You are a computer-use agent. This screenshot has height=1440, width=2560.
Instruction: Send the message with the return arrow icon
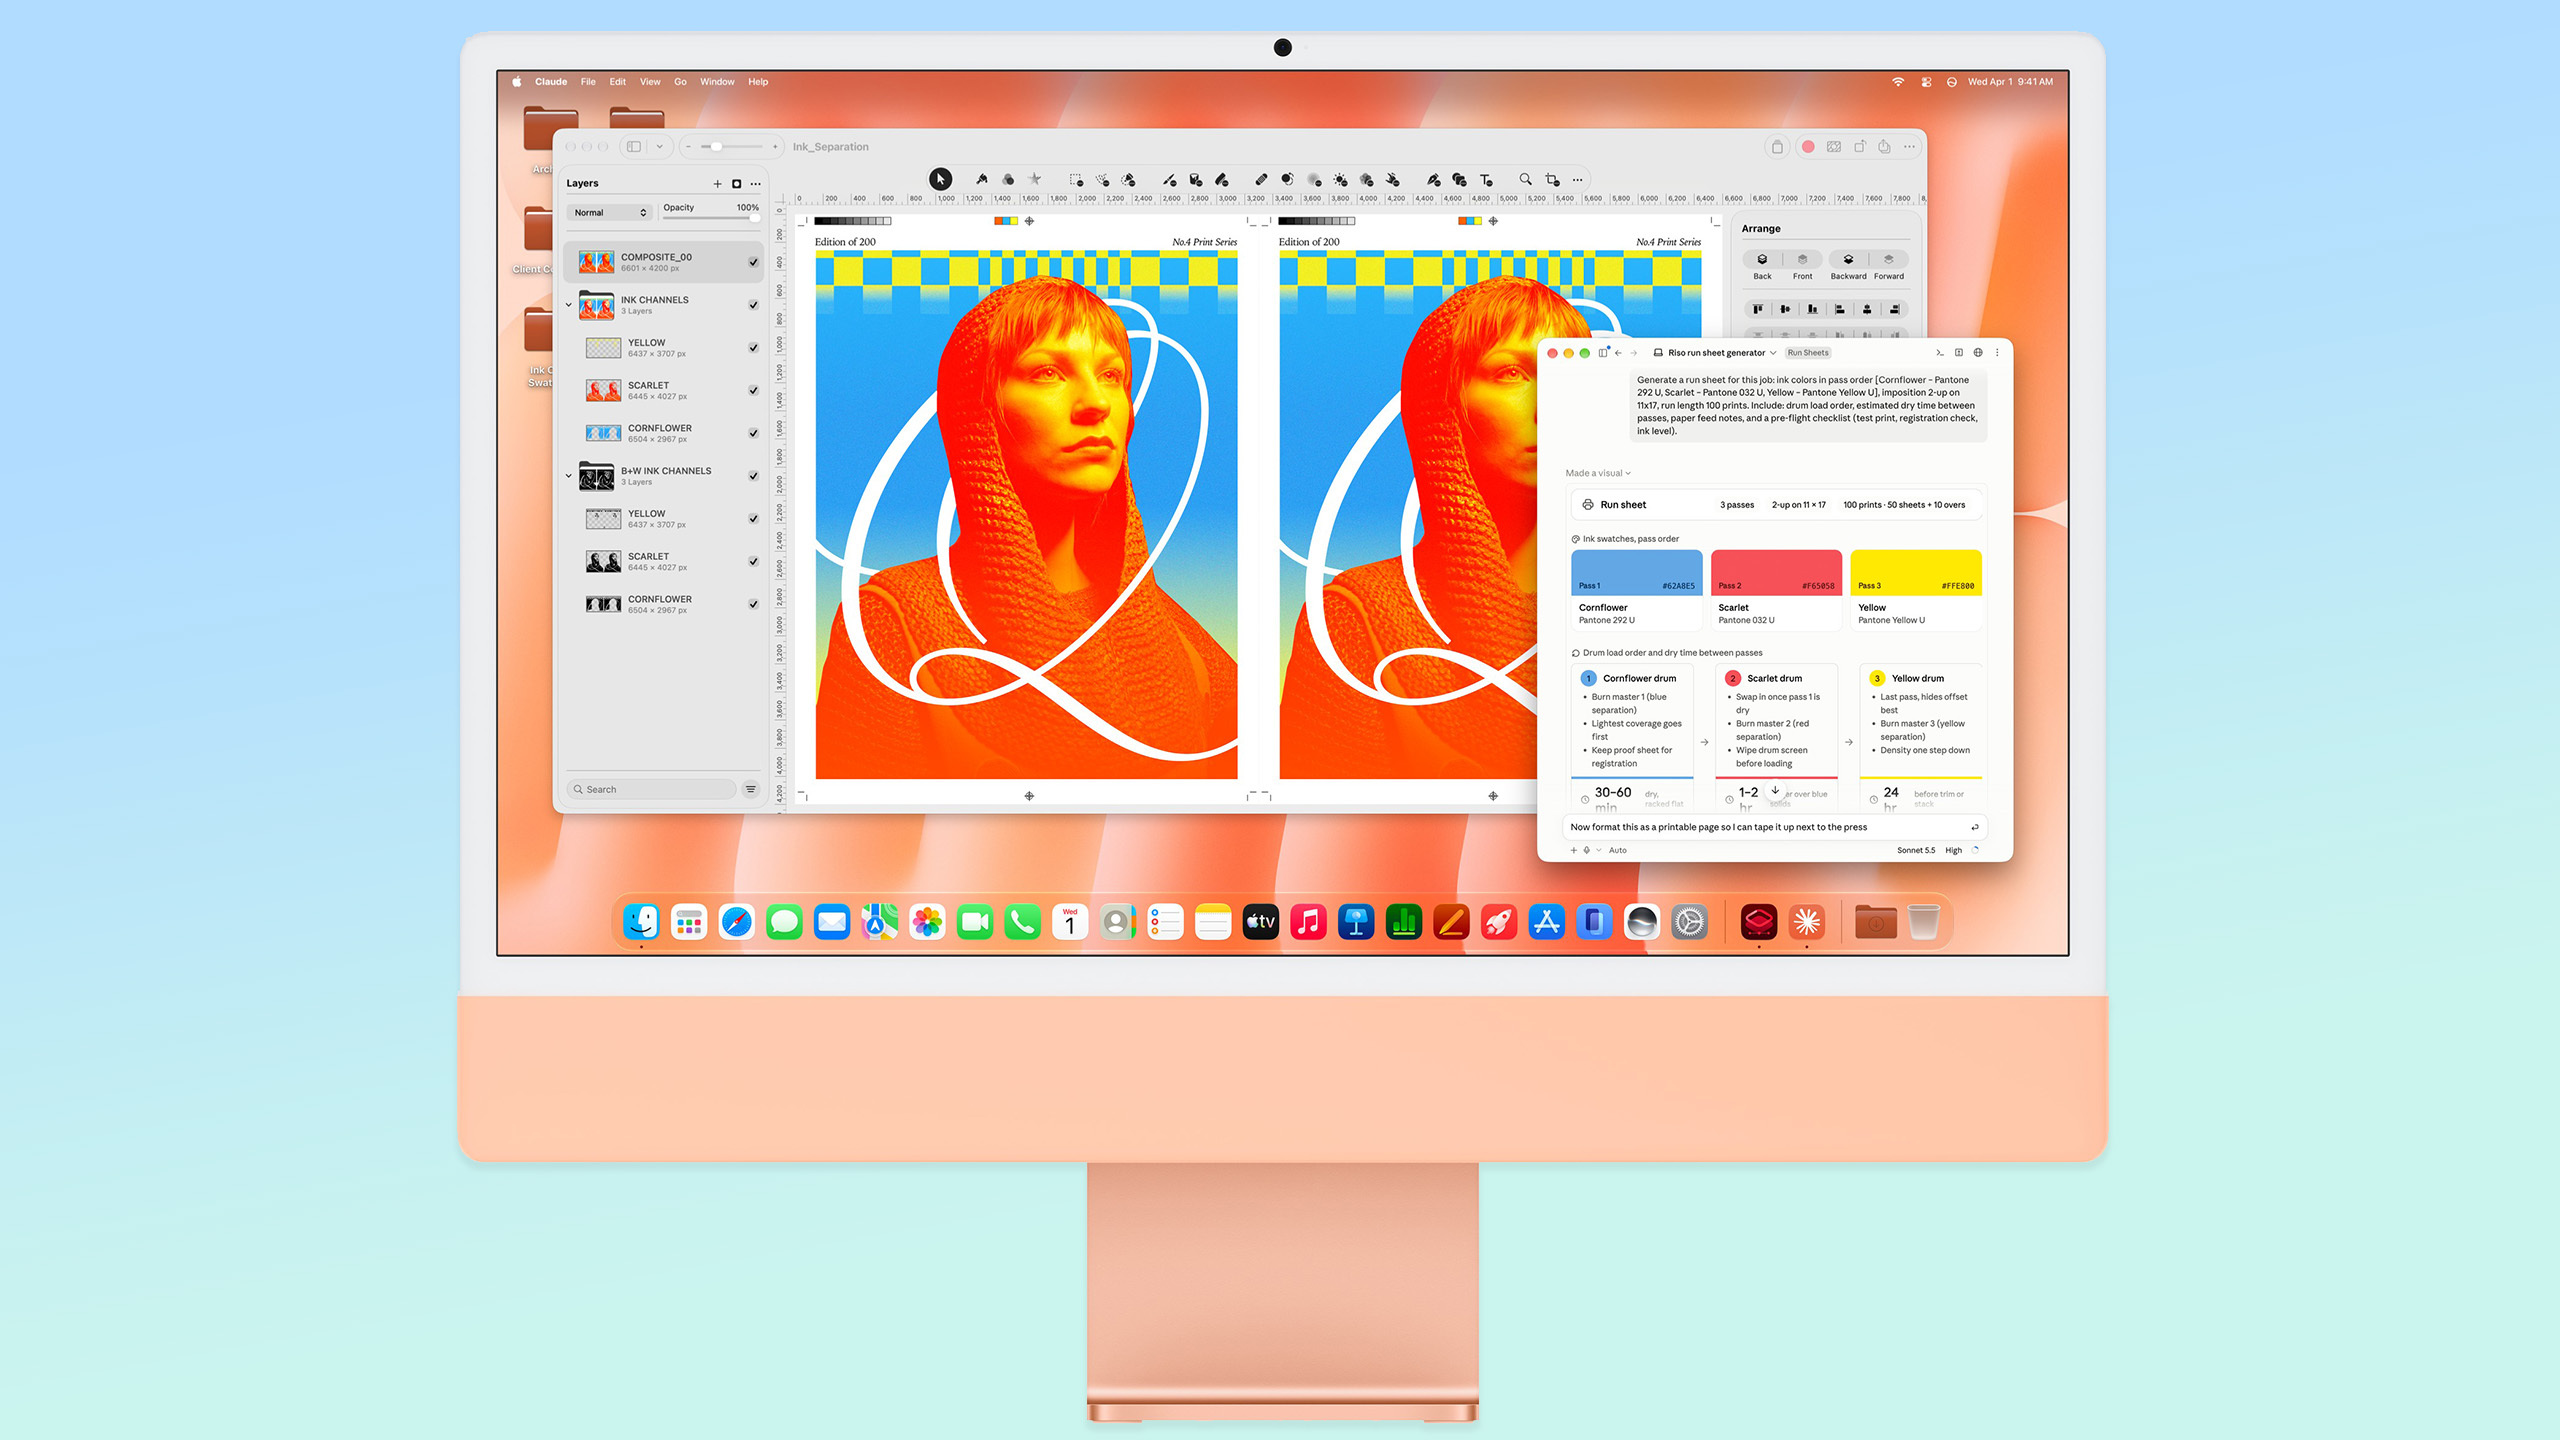pos(1974,827)
